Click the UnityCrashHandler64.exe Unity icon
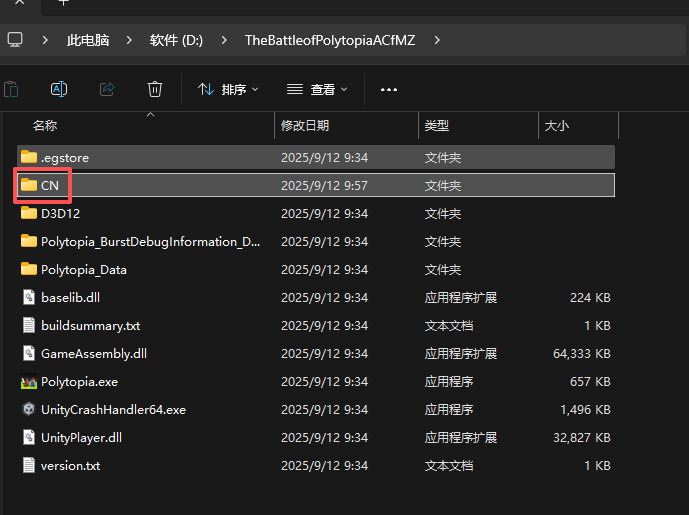 [29, 409]
